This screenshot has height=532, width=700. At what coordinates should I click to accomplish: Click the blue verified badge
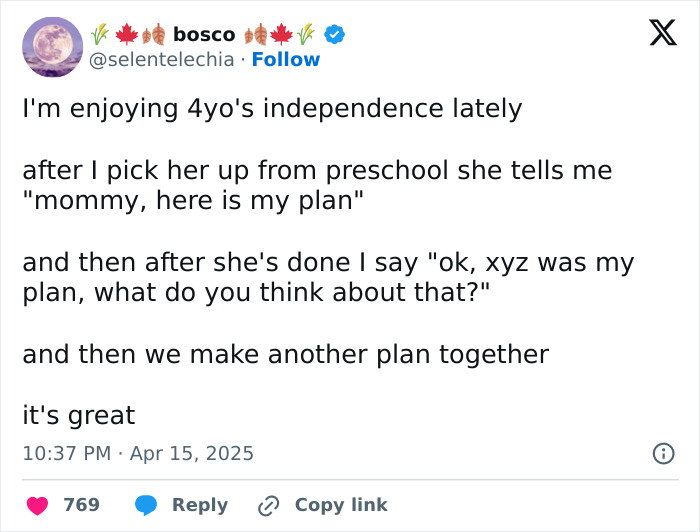[334, 34]
